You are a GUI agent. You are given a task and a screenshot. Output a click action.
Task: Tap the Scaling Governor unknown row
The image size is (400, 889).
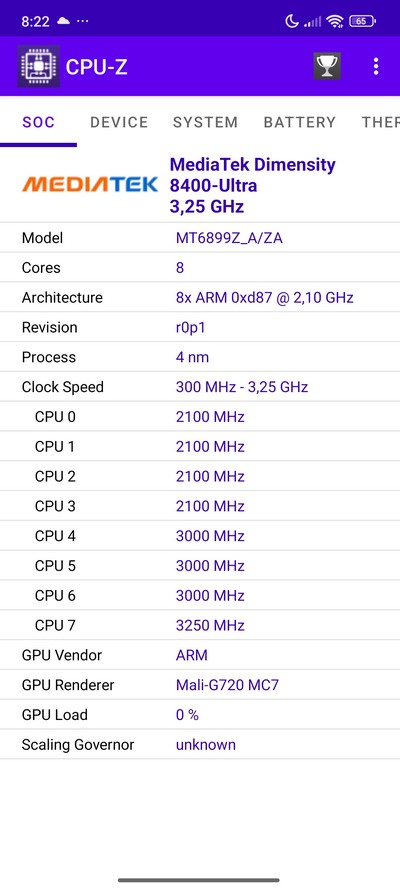click(x=200, y=744)
